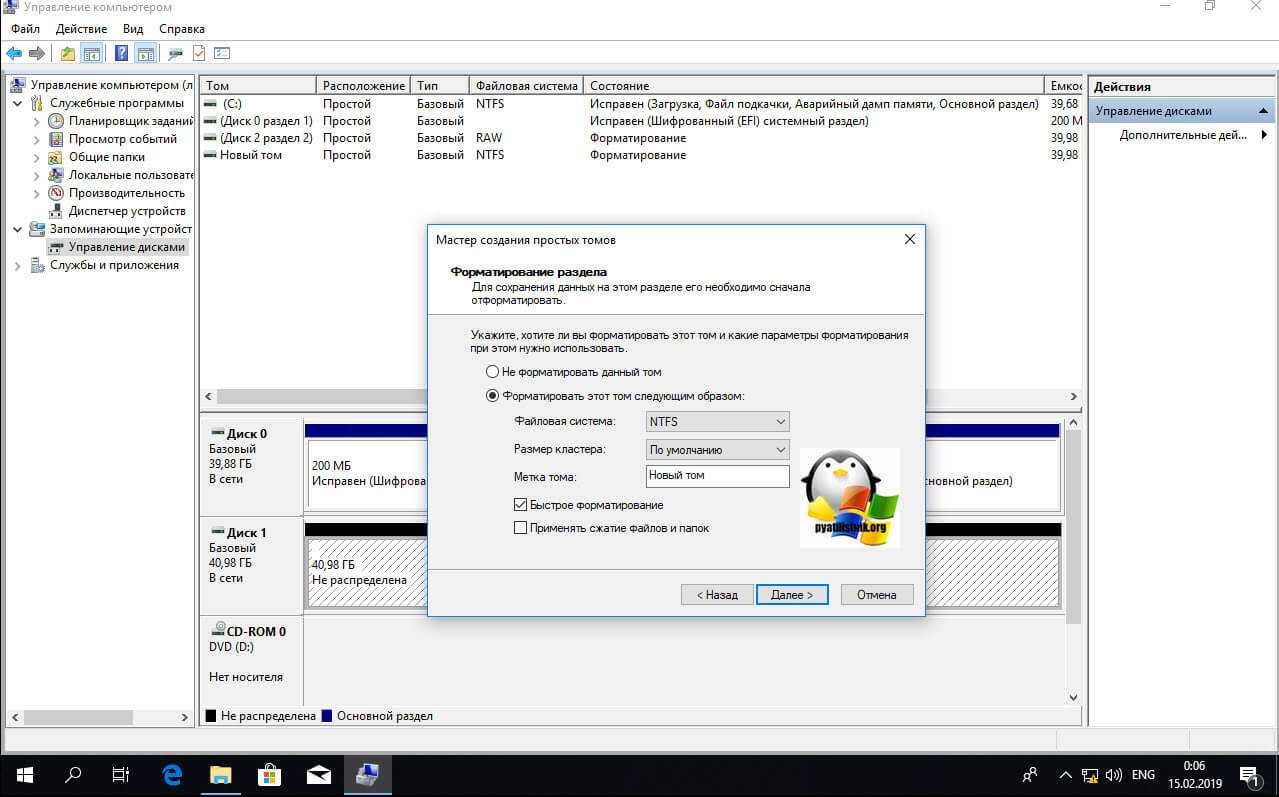Click the 'Далее >' button
The height and width of the screenshot is (797, 1279).
pos(791,594)
